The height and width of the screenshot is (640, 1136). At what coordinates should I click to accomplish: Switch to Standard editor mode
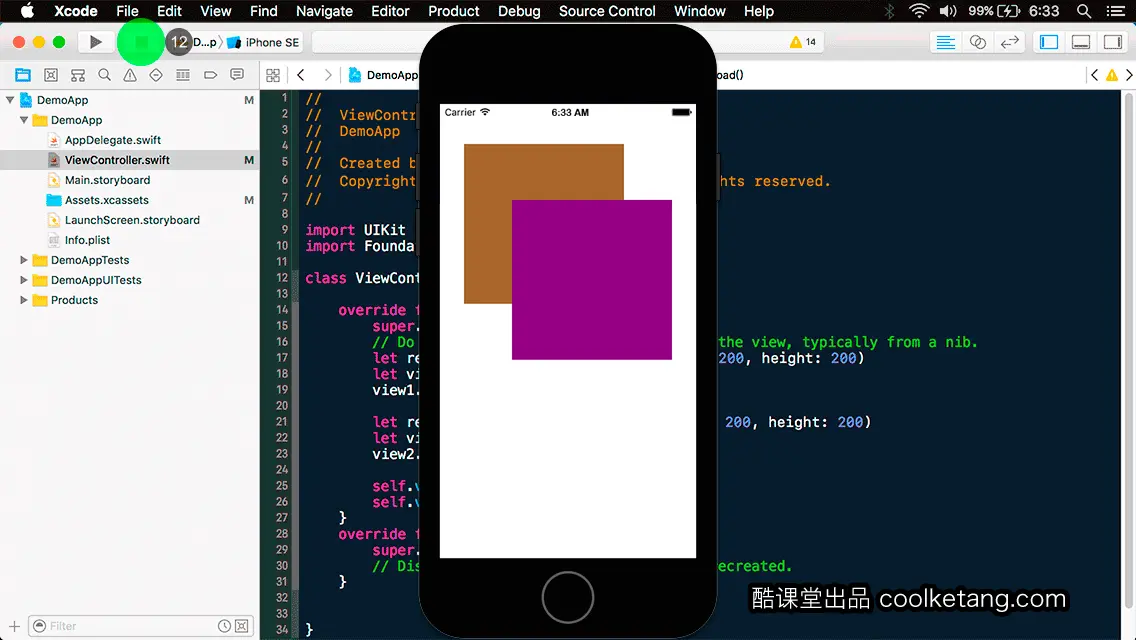[x=945, y=42]
